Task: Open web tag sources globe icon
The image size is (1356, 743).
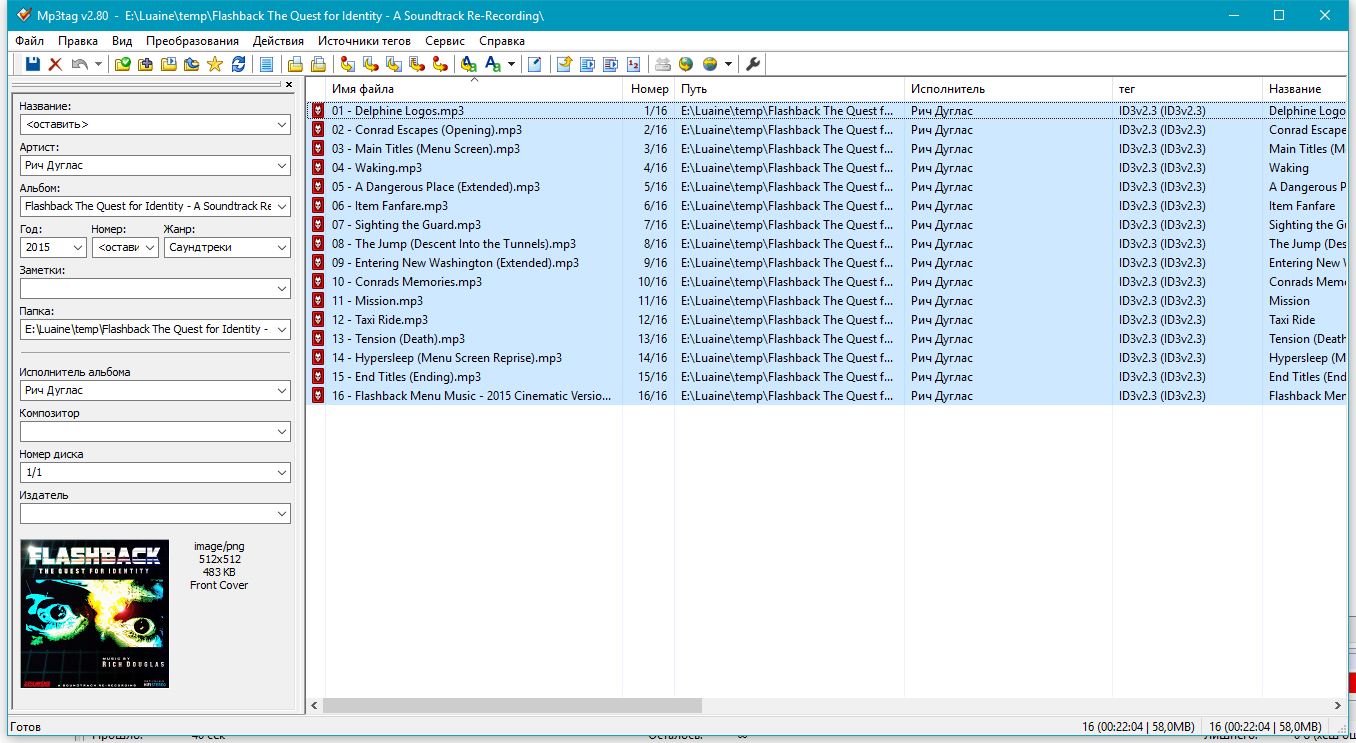Action: (686, 64)
